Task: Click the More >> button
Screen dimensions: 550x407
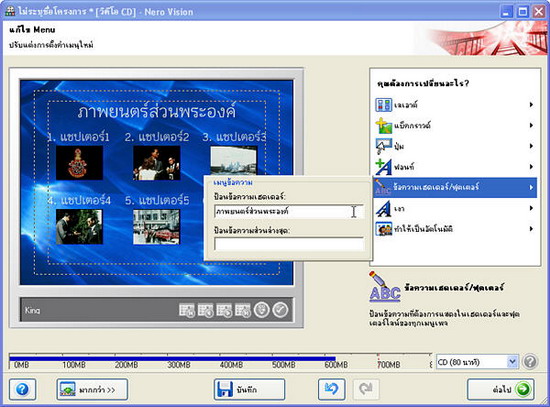Action: click(92, 389)
